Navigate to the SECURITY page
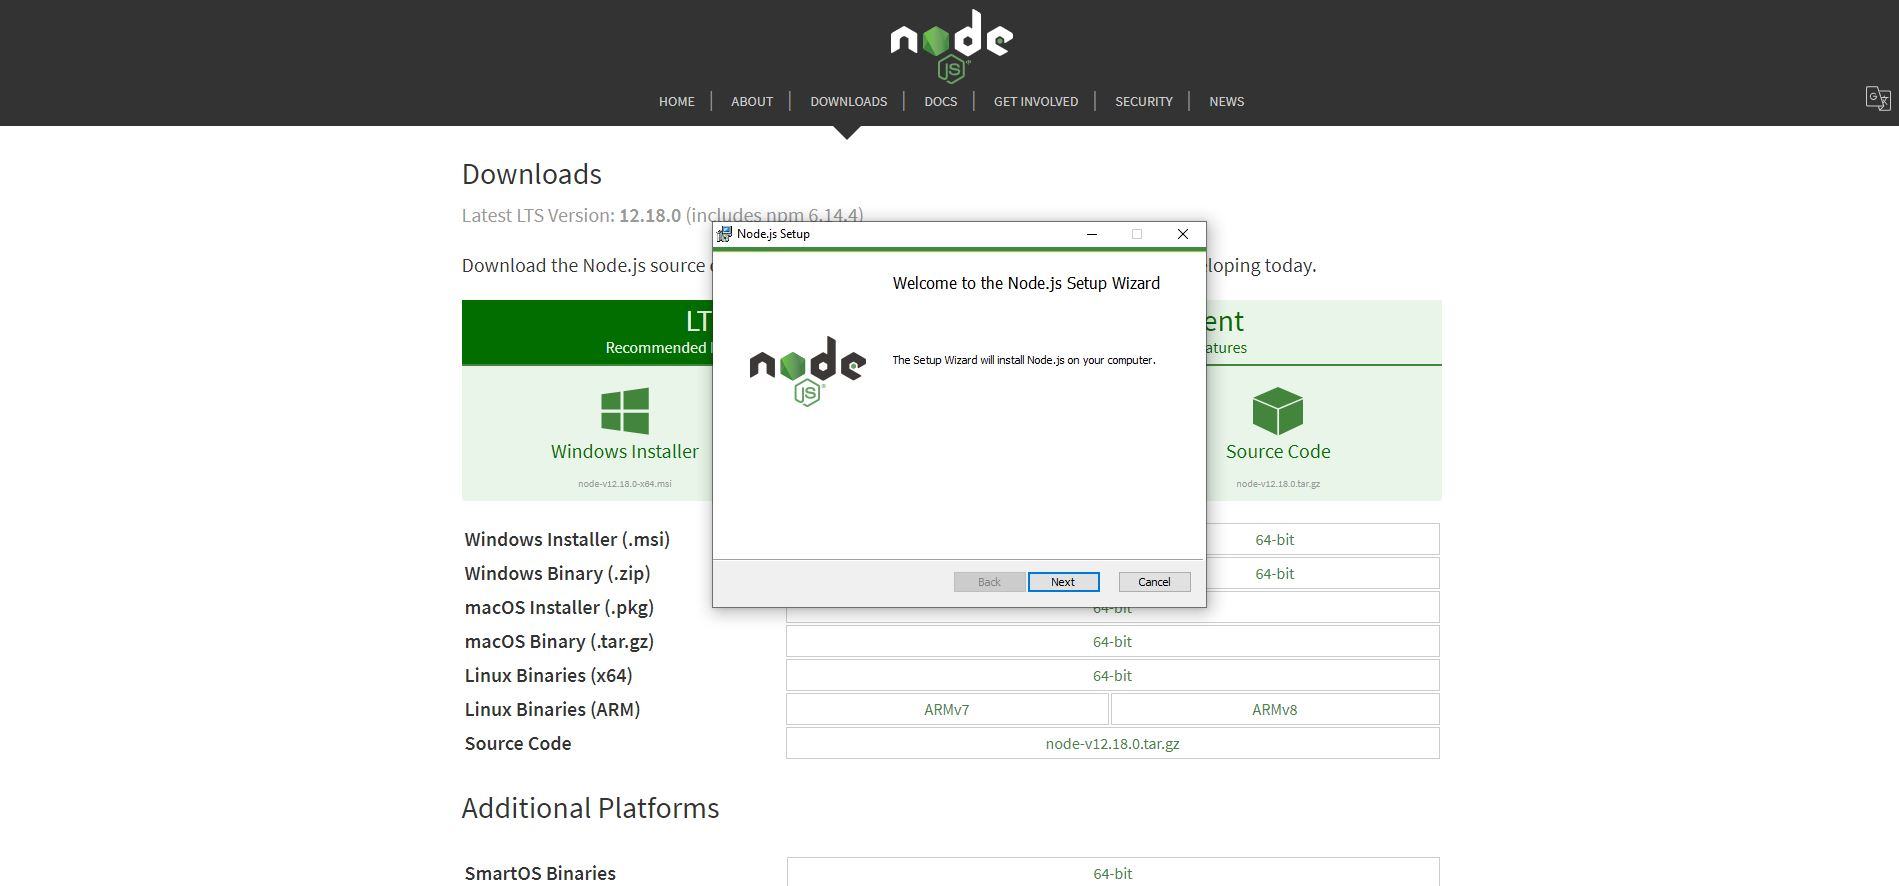The width and height of the screenshot is (1899, 886). tap(1143, 101)
